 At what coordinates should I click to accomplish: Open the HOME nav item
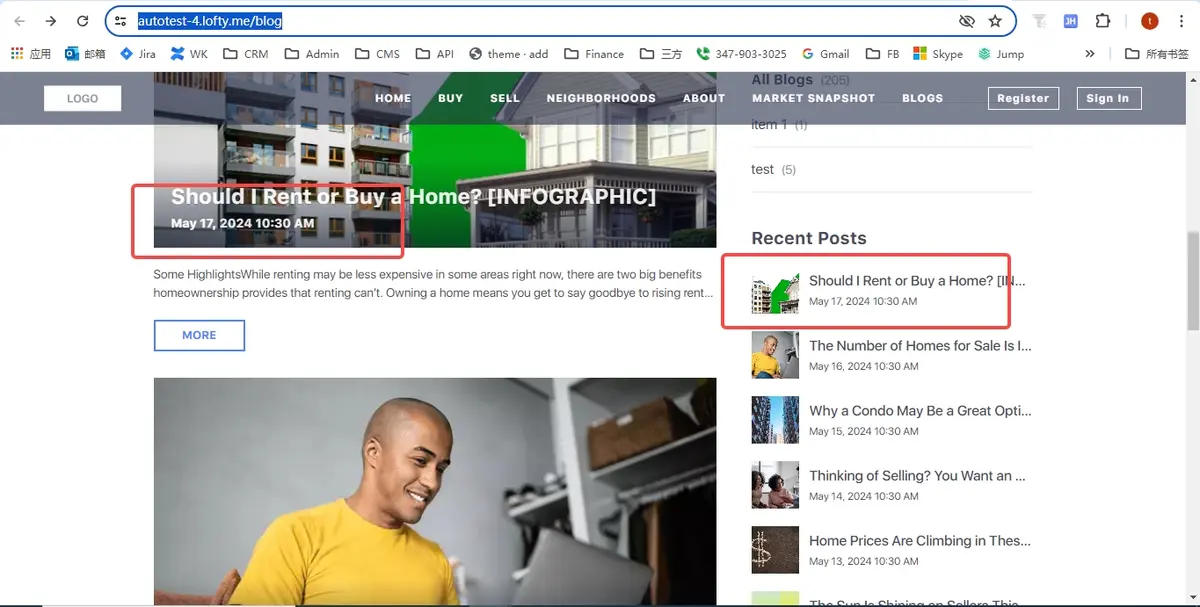point(393,98)
